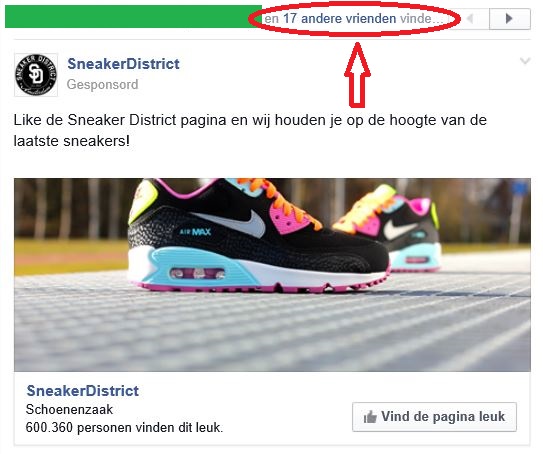543x454 pixels.
Task: Click the '600.360 personen vinden dit leuk' text
Action: (x=124, y=428)
